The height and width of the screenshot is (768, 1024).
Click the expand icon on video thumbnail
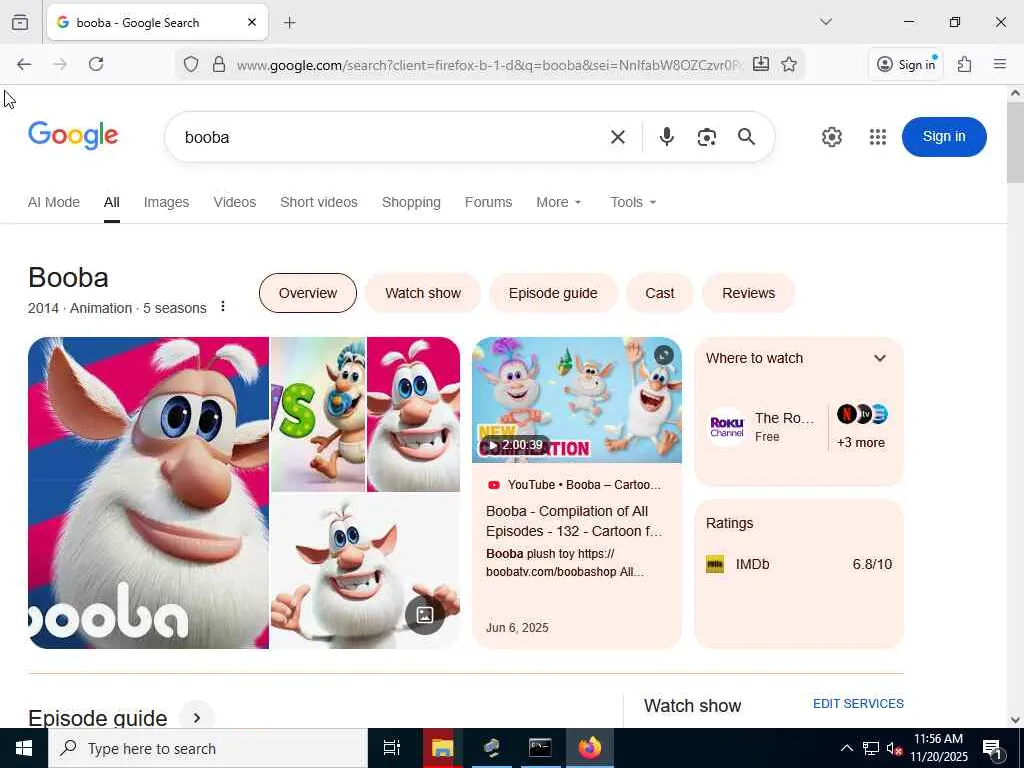[663, 355]
